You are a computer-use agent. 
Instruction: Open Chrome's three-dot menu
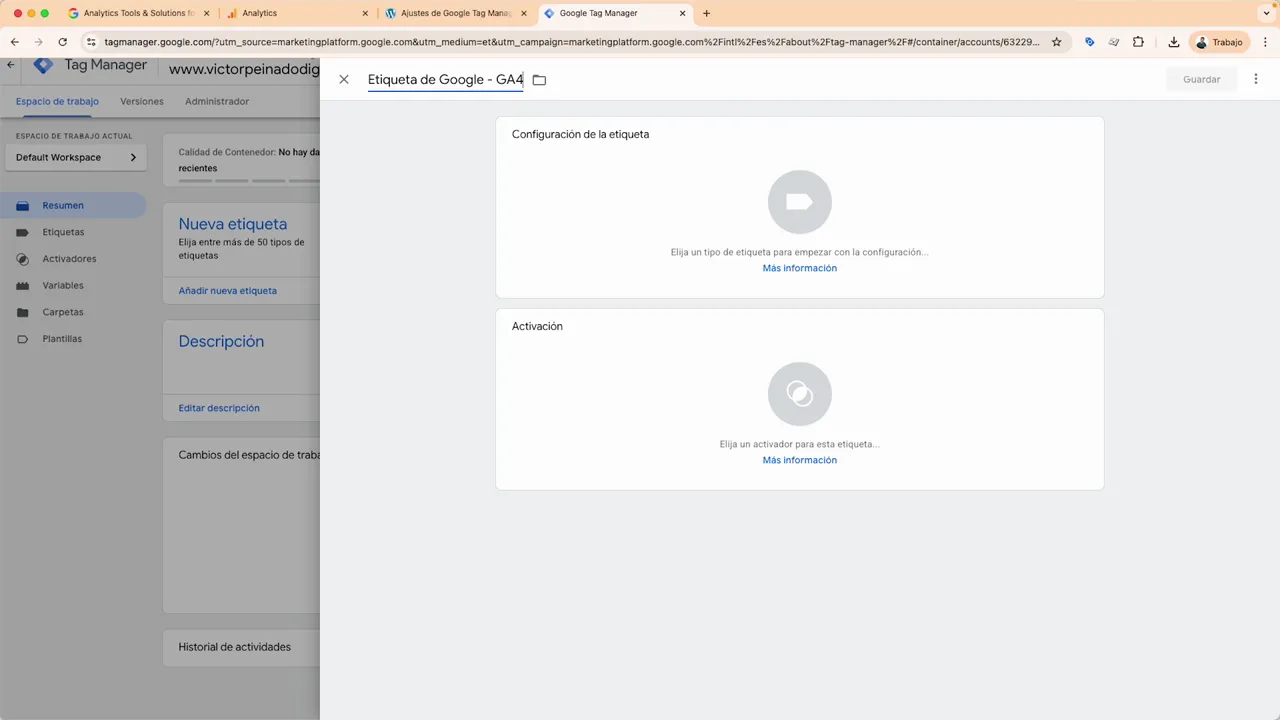[x=1266, y=42]
